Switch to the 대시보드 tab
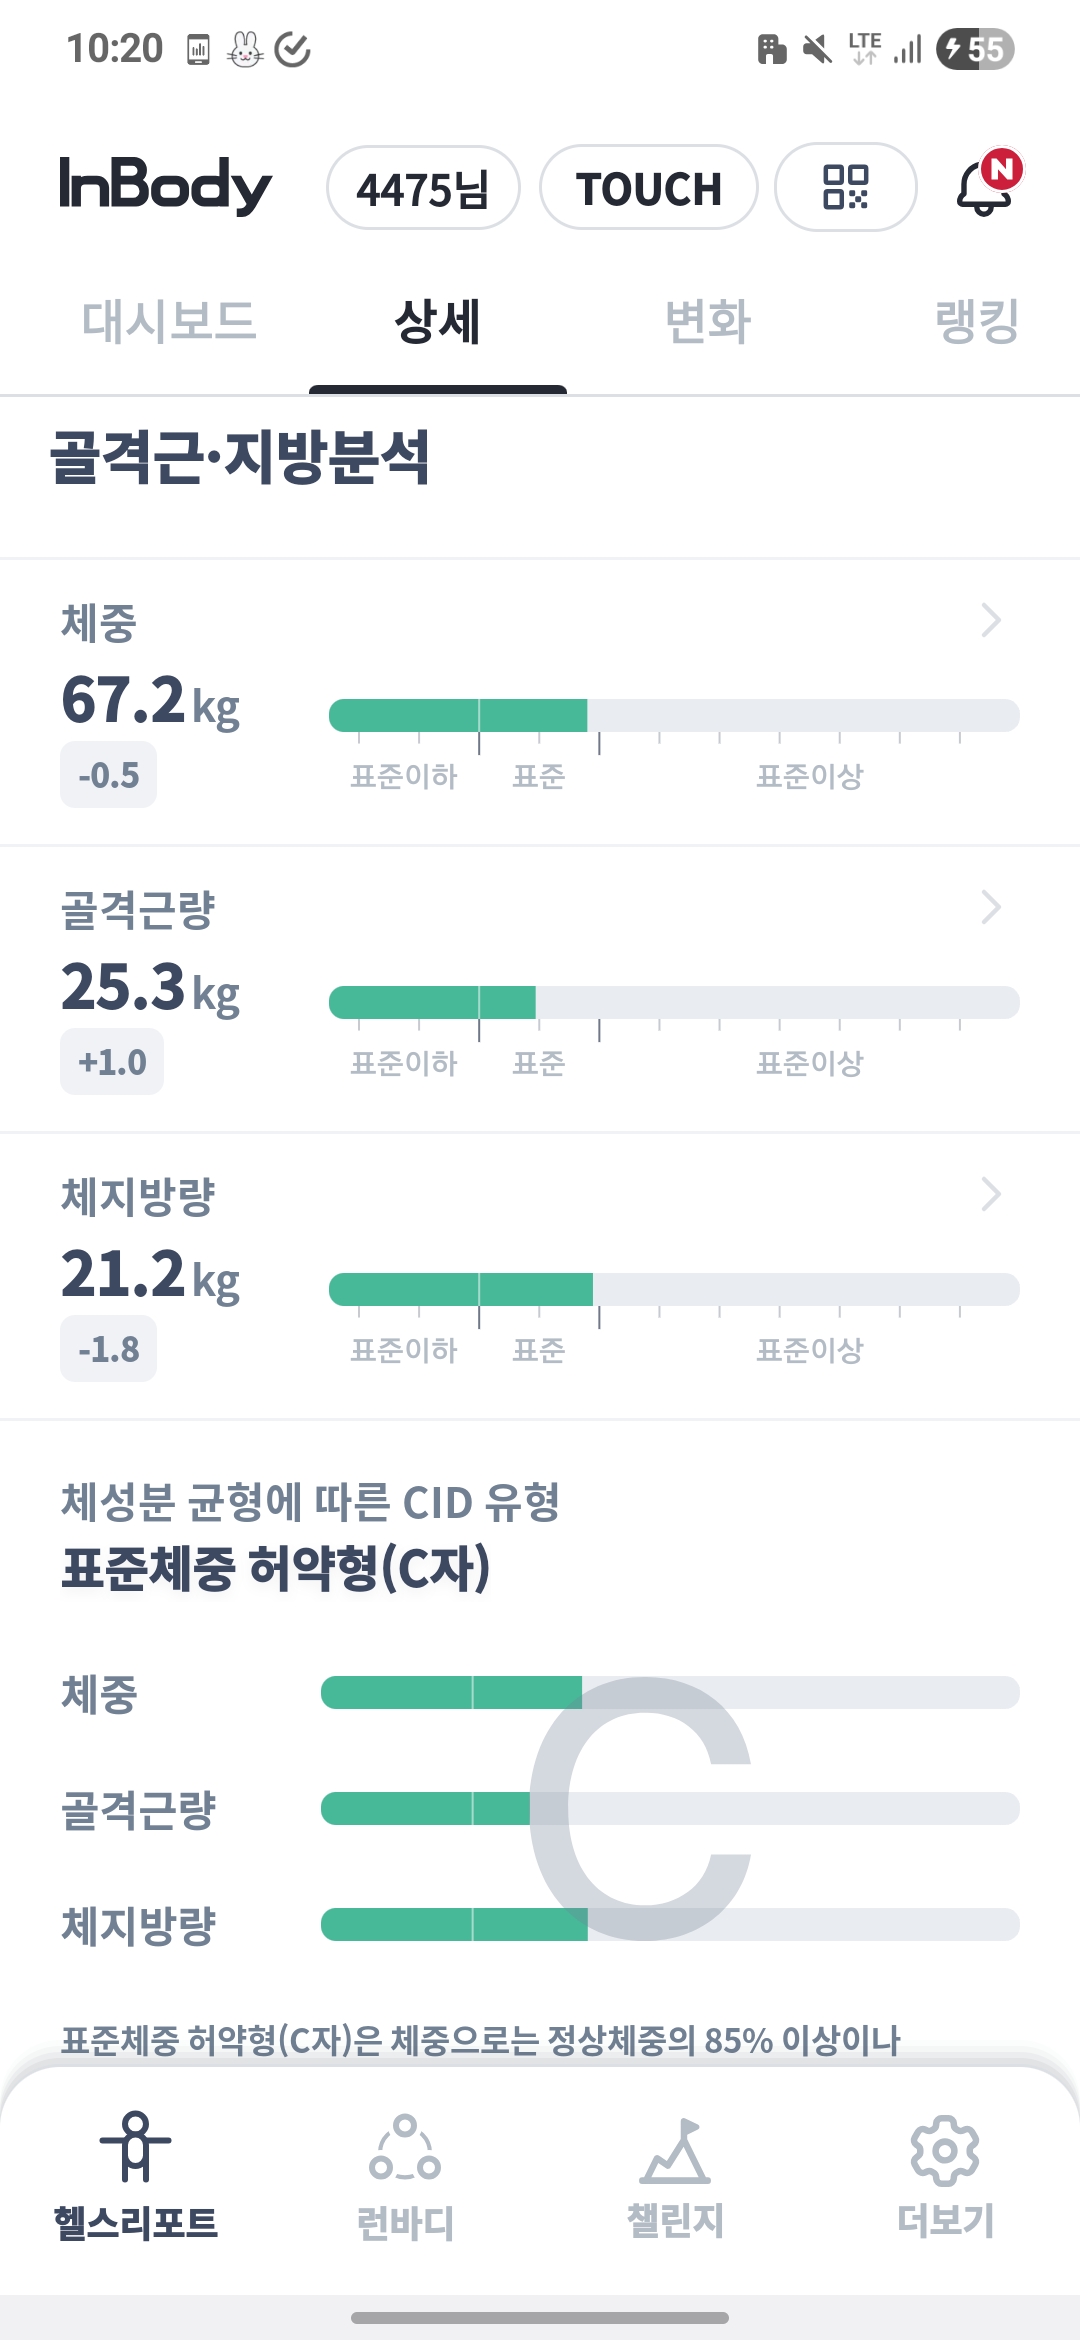This screenshot has width=1080, height=2340. coord(169,321)
